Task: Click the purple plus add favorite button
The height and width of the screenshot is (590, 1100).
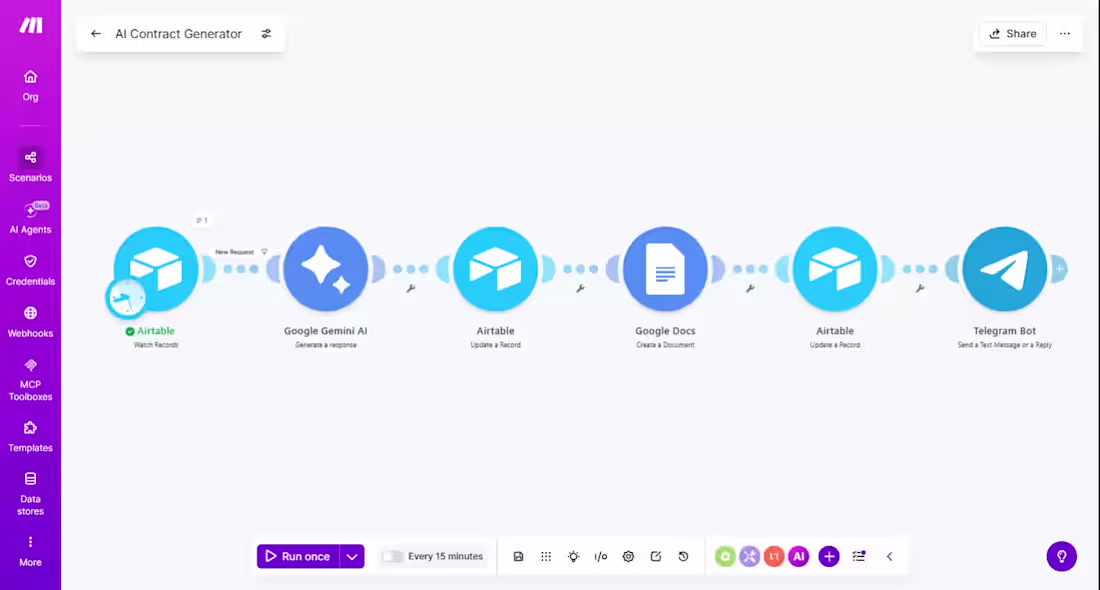Action: [x=829, y=556]
